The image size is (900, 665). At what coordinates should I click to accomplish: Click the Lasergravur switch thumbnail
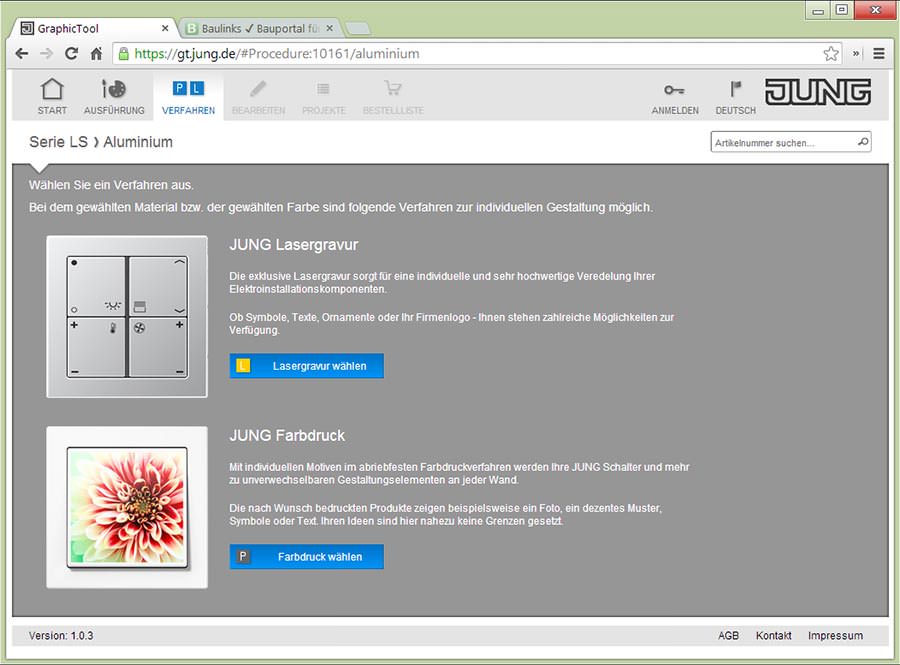(x=127, y=317)
